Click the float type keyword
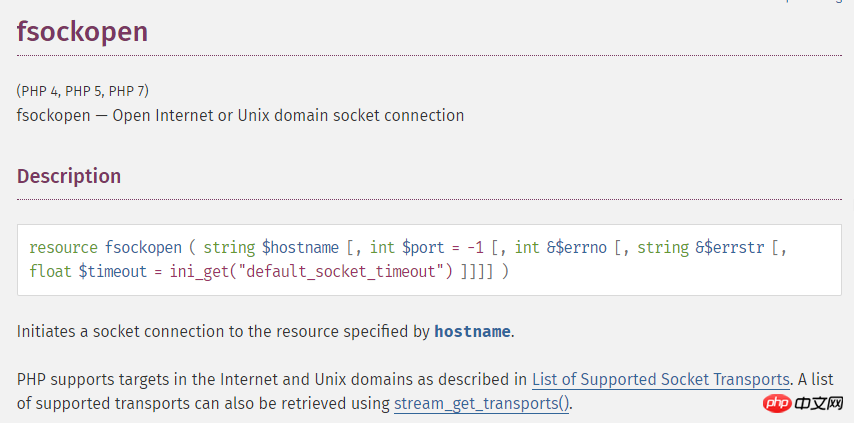 [x=49, y=271]
